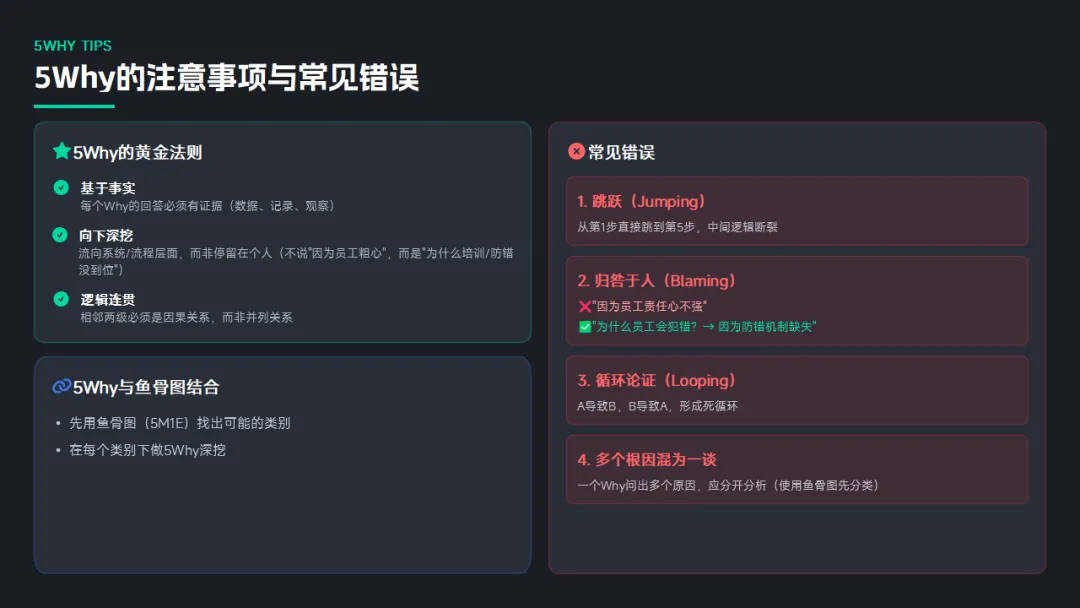The width and height of the screenshot is (1080, 608).
Task: Click the star icon beside 5Why的黄金法则
Action: (x=62, y=152)
